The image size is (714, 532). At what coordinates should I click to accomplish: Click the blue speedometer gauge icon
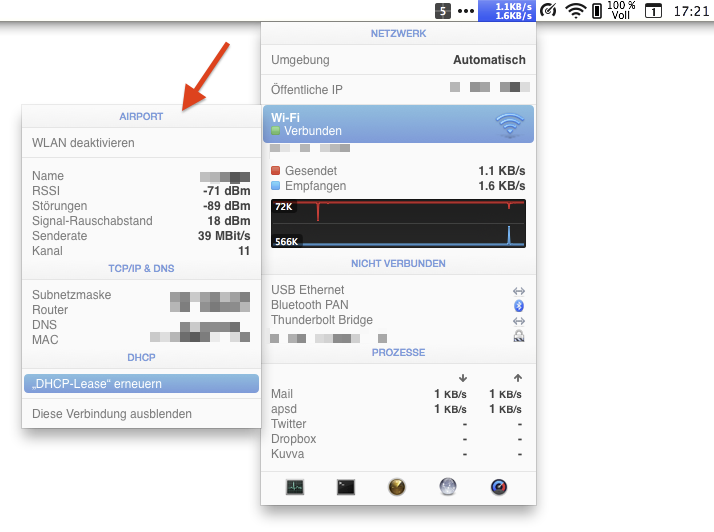point(499,487)
